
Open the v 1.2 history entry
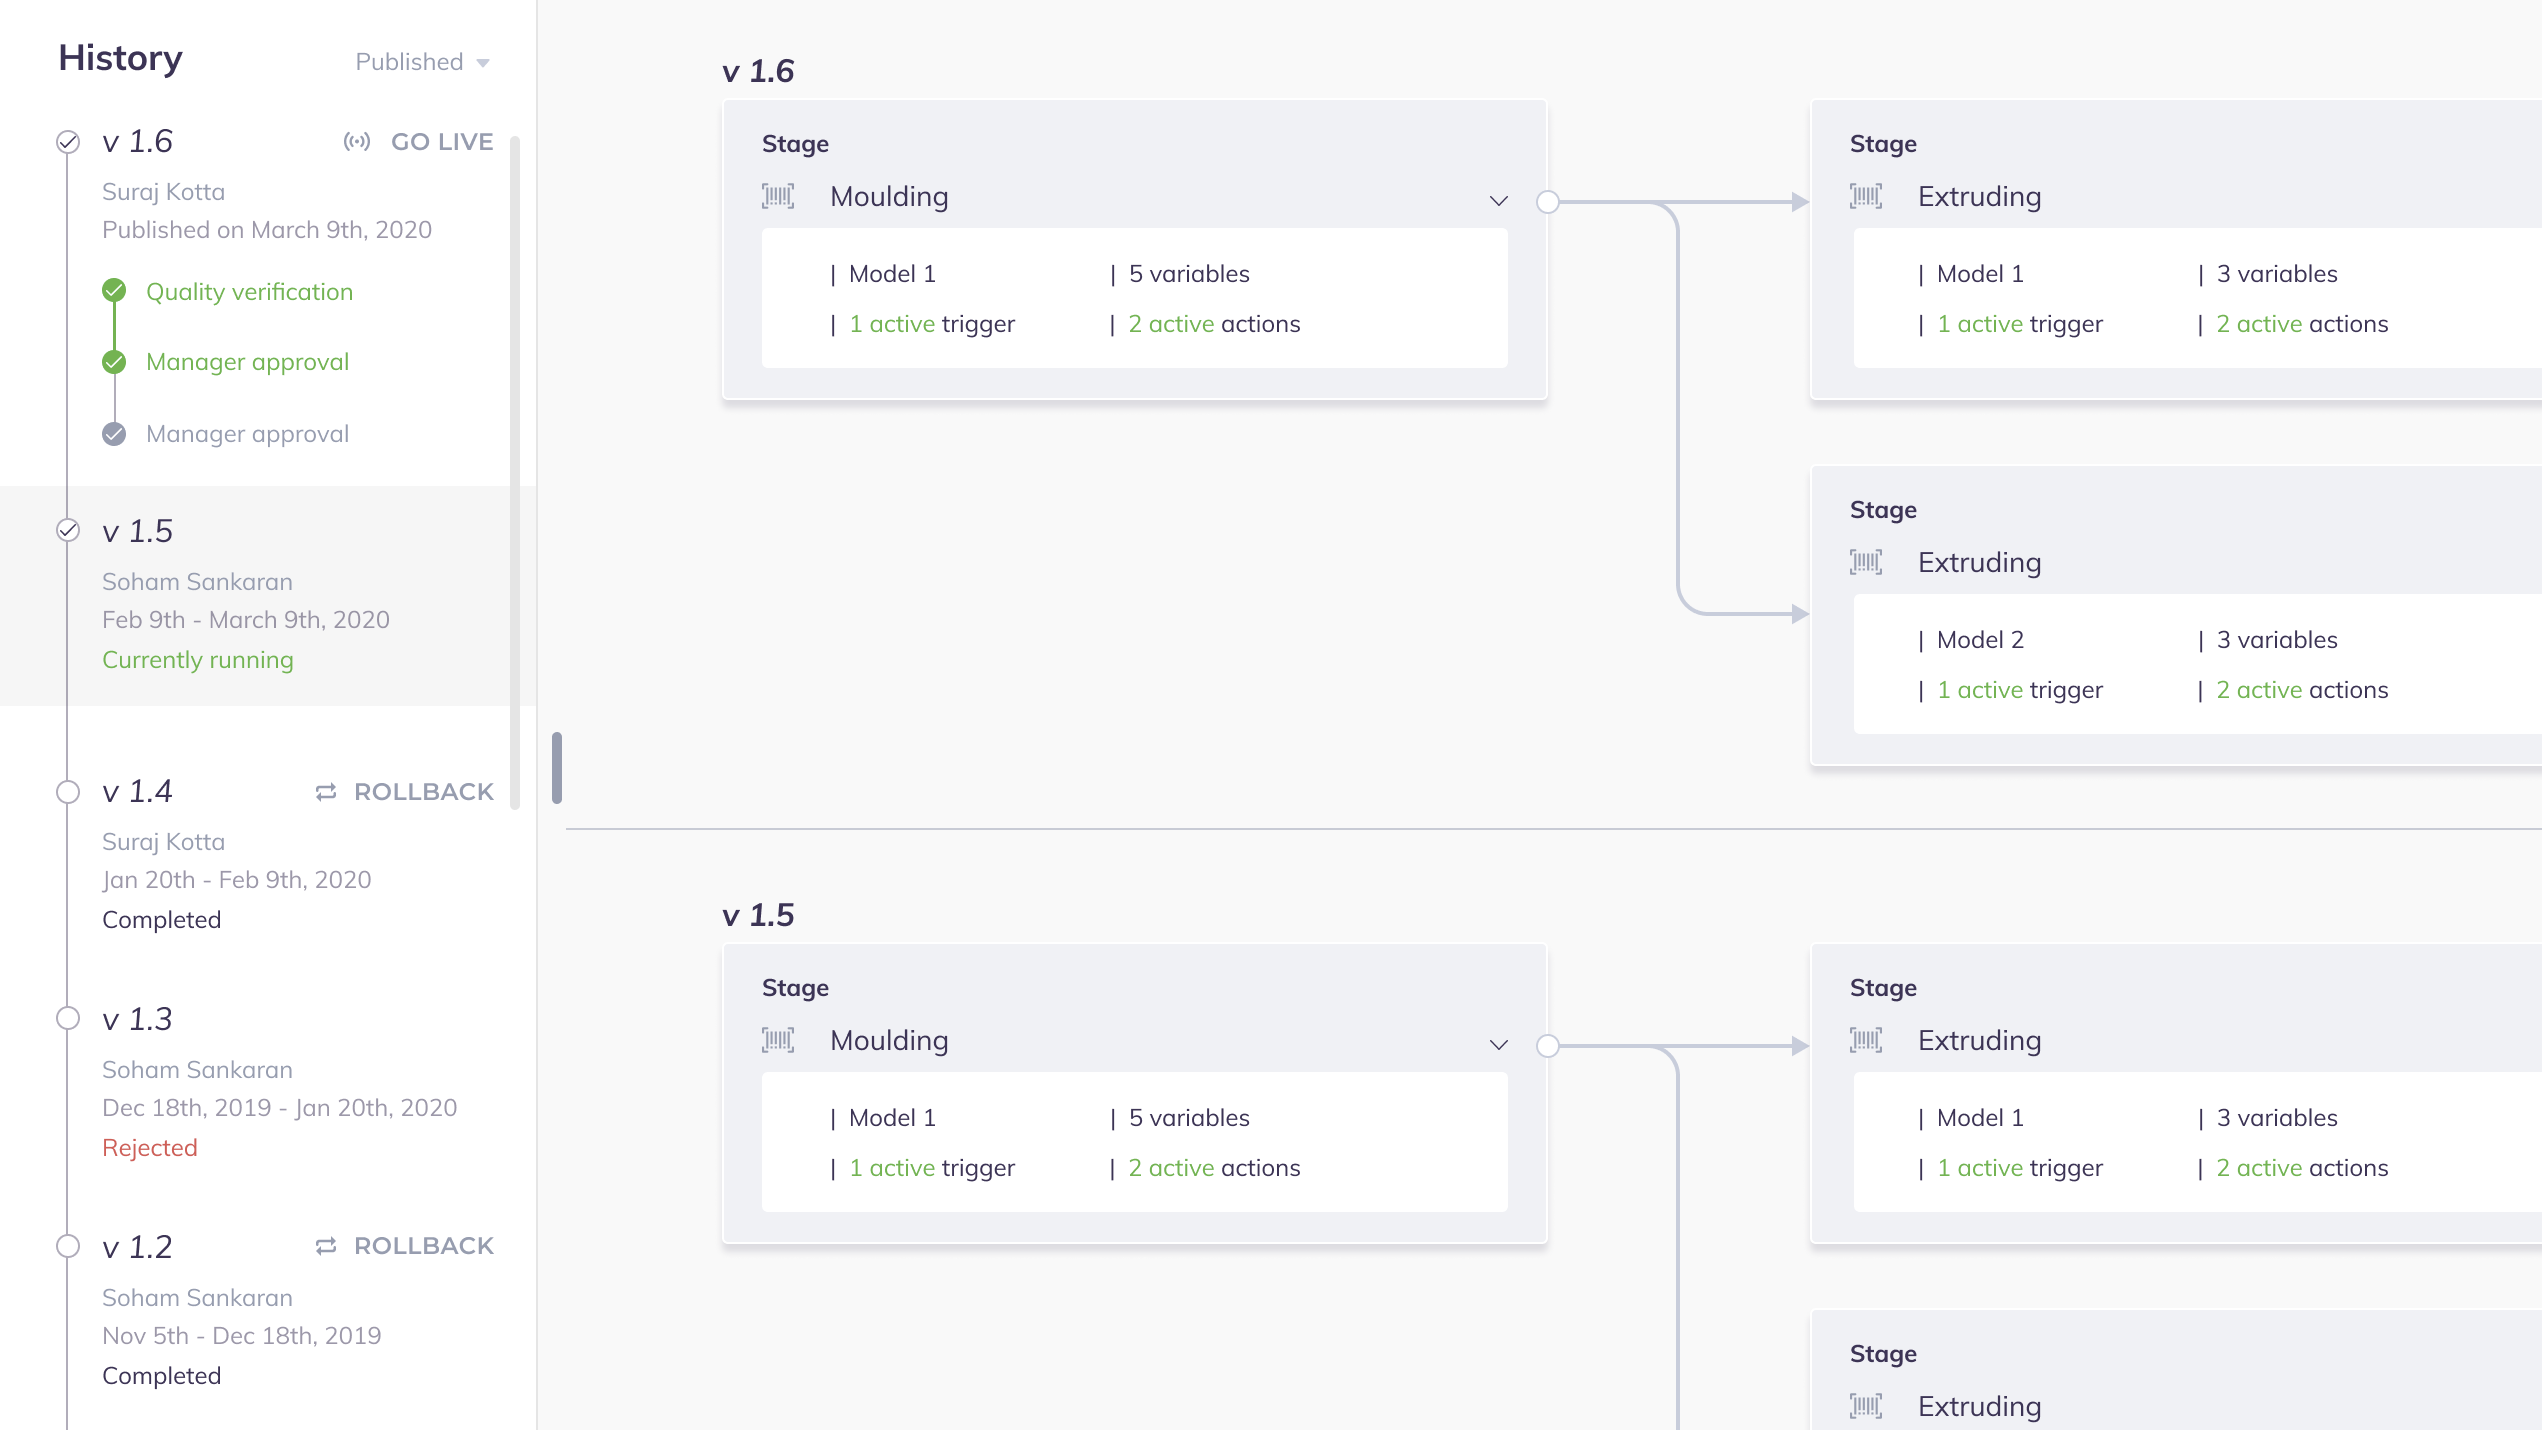point(138,1247)
